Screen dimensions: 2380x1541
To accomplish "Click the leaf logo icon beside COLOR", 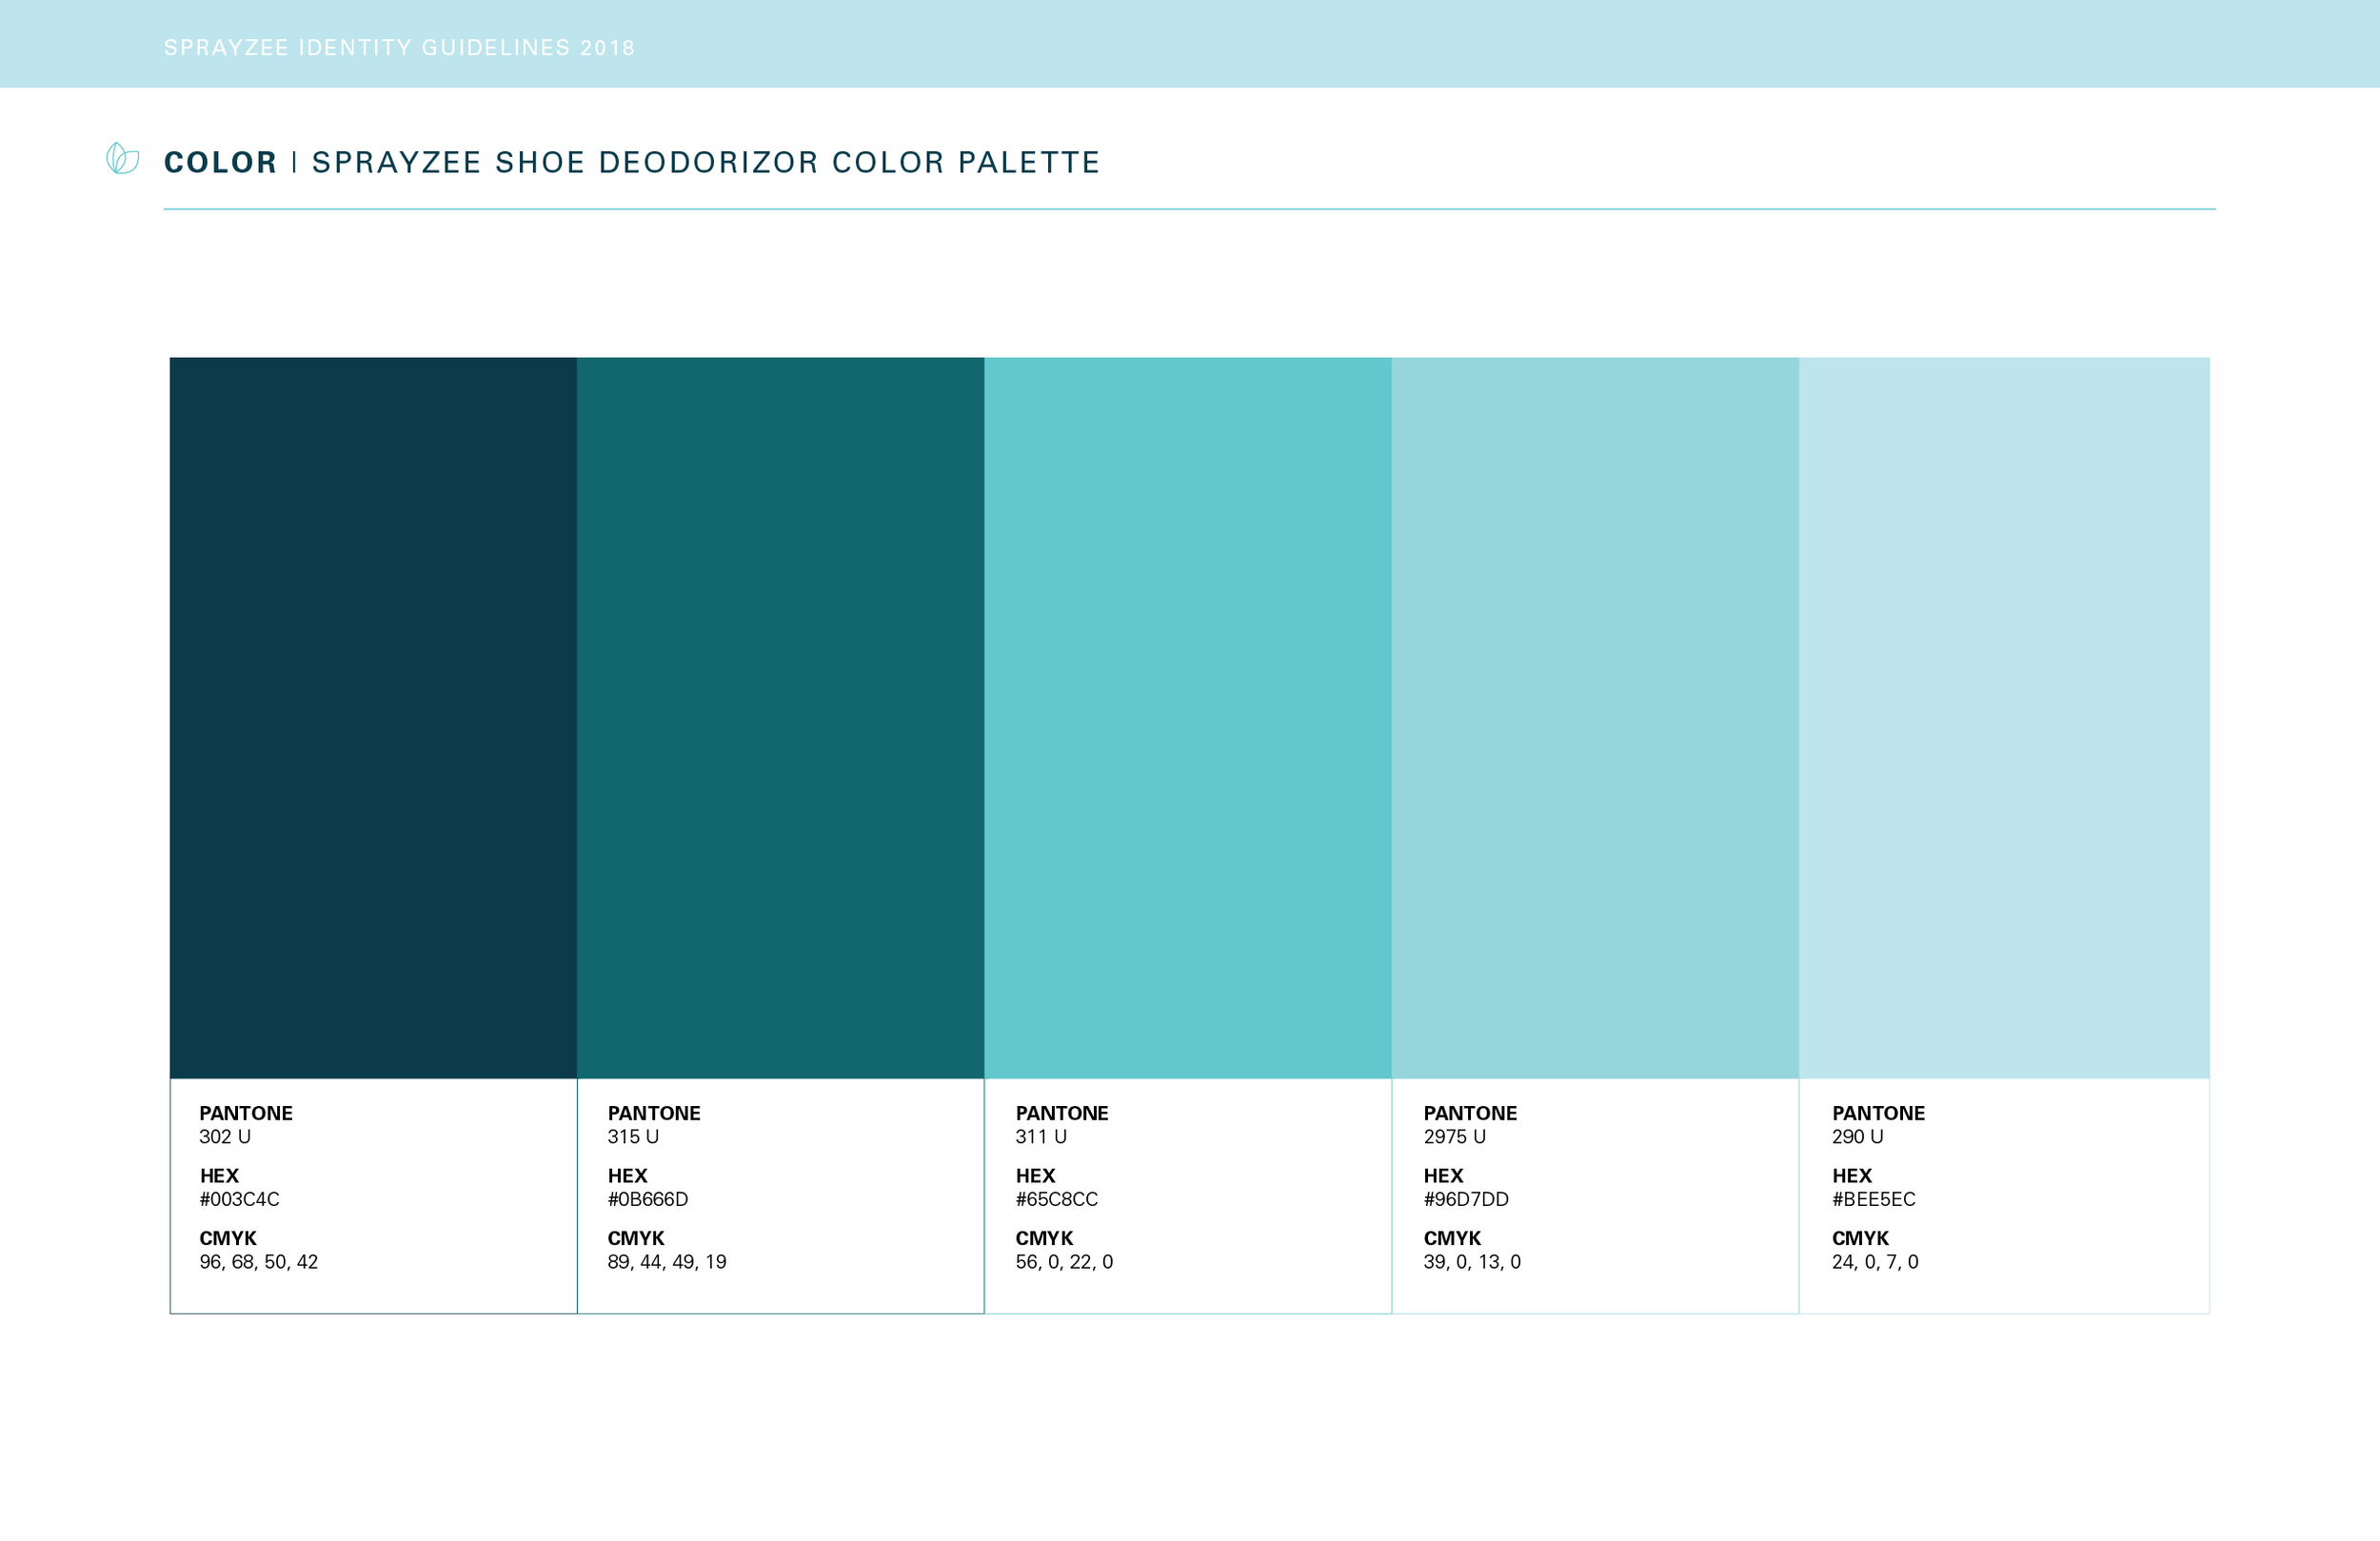I will pos(122,158).
